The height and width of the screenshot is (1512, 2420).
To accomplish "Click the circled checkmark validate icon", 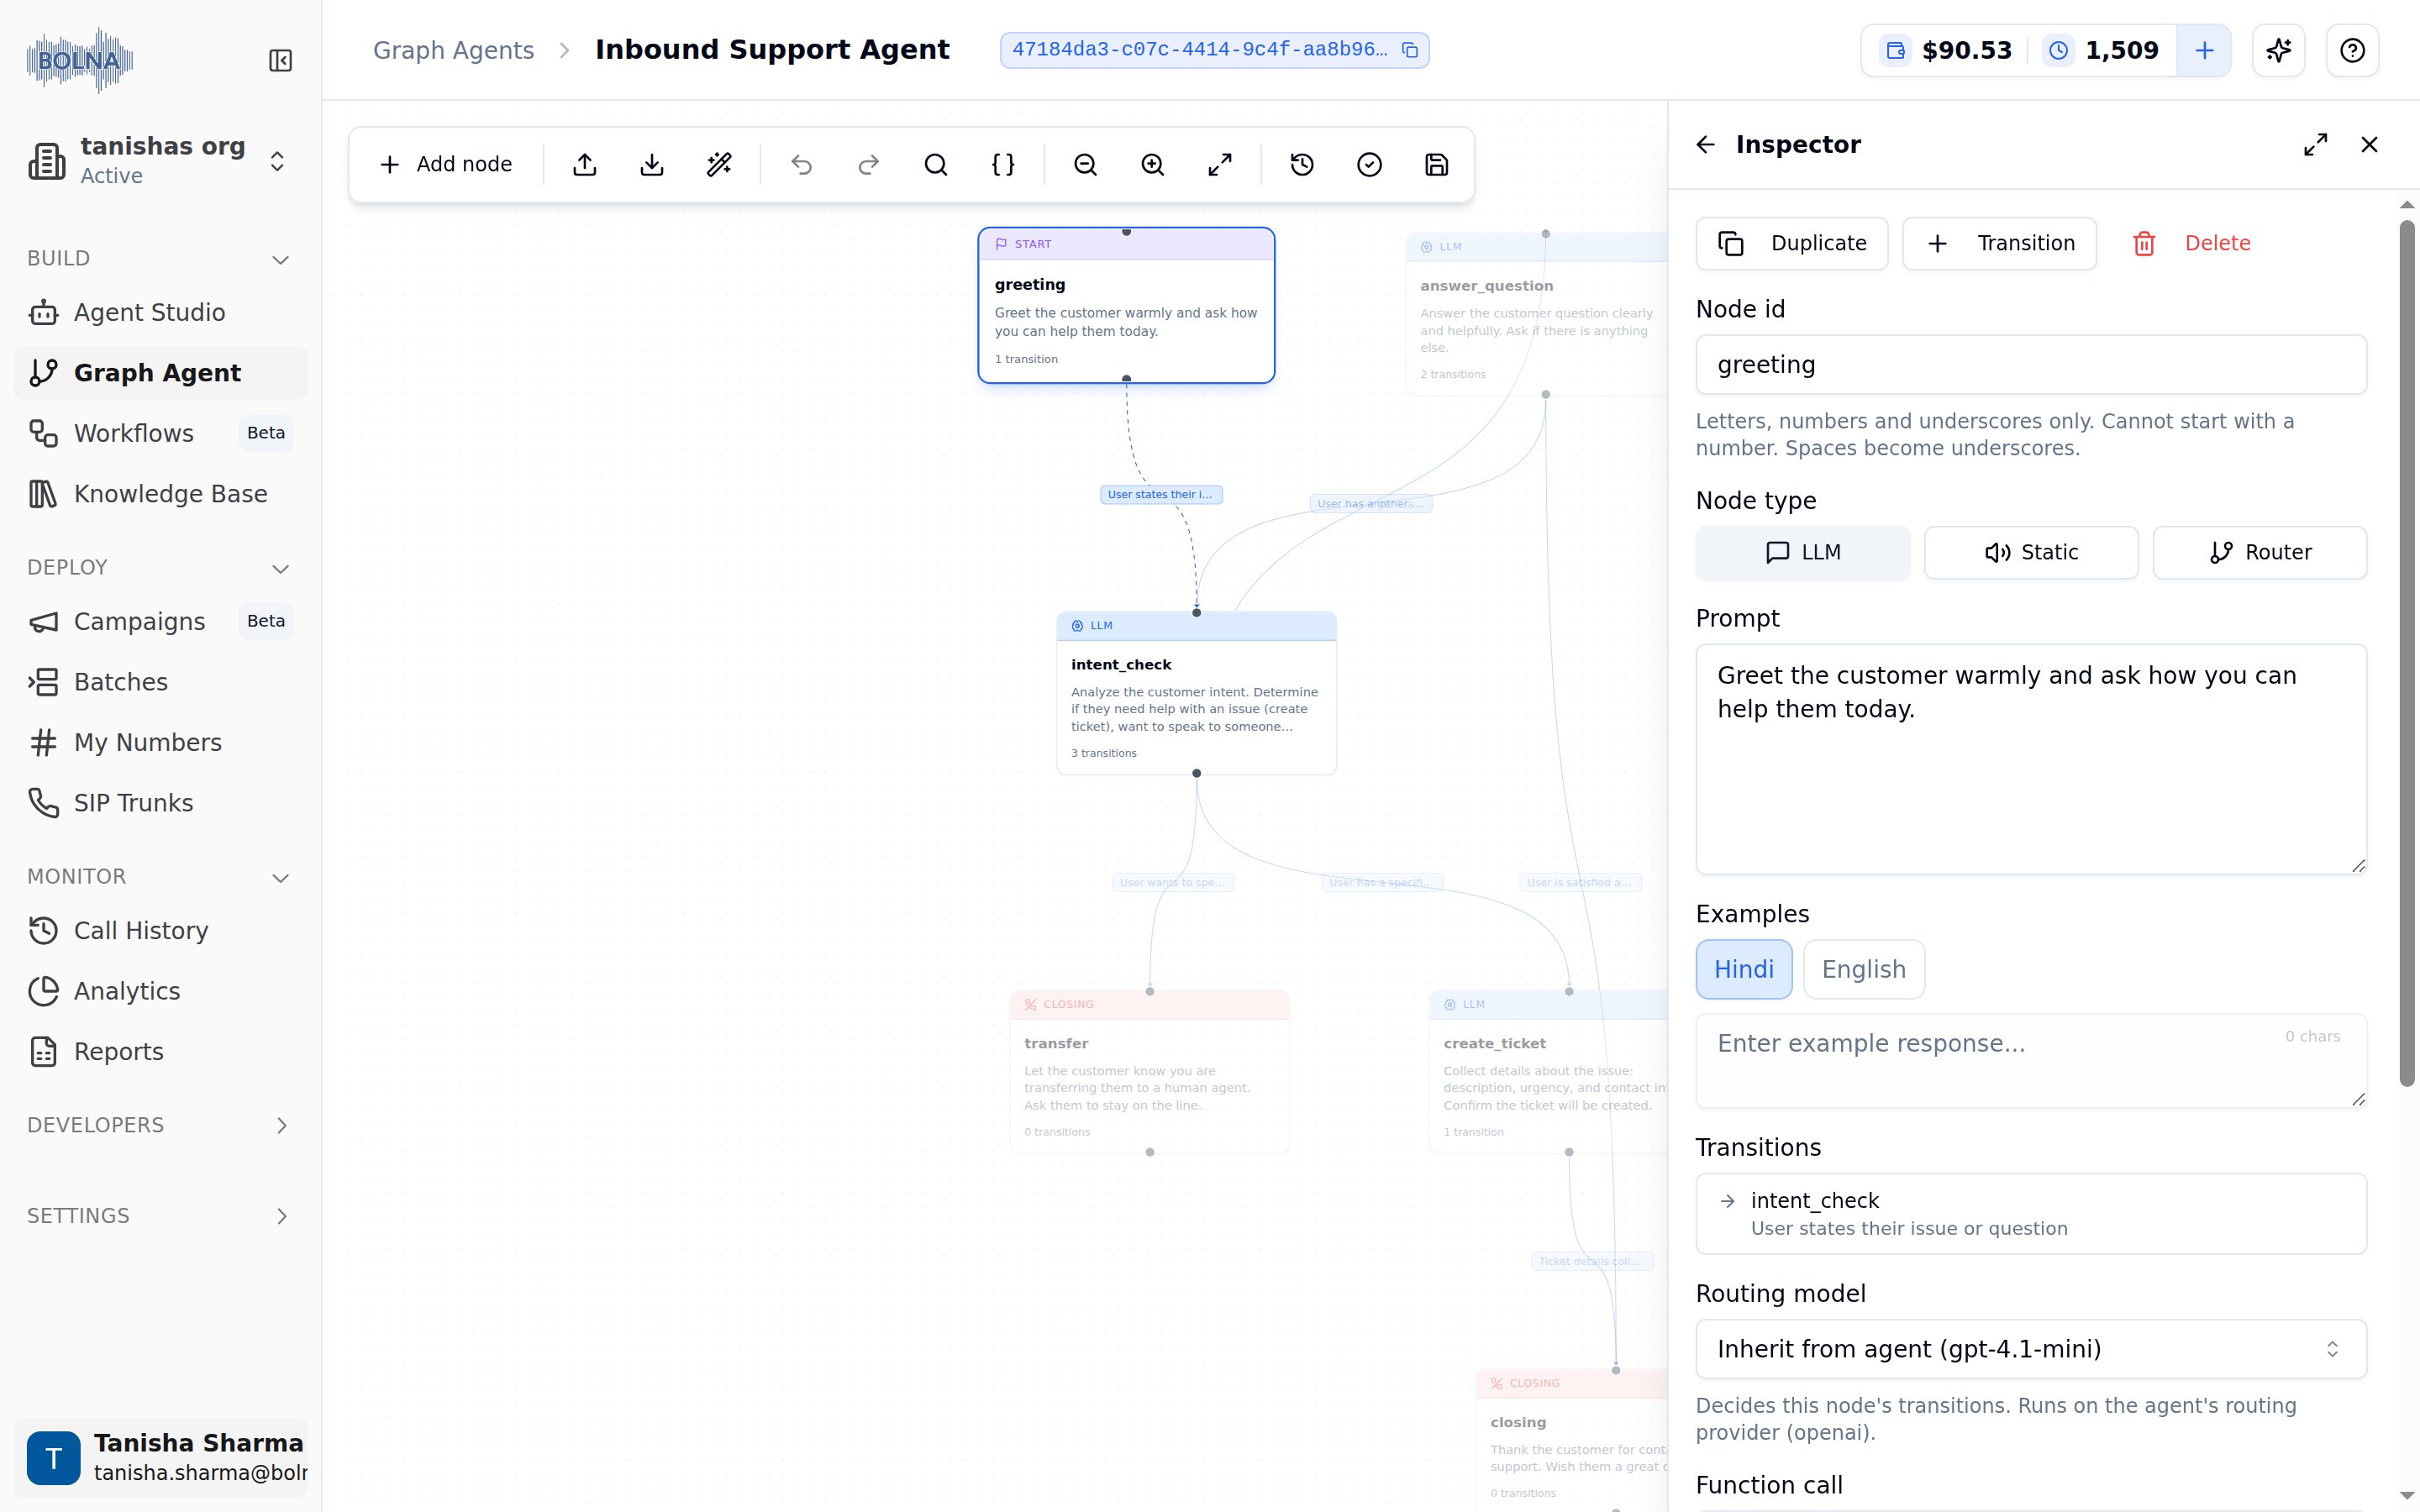I will [1369, 165].
